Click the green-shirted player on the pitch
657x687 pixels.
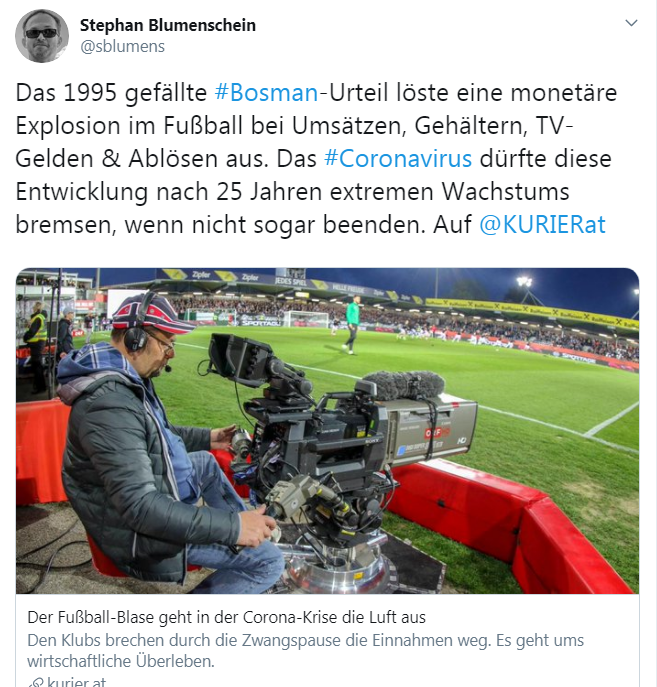(353, 325)
